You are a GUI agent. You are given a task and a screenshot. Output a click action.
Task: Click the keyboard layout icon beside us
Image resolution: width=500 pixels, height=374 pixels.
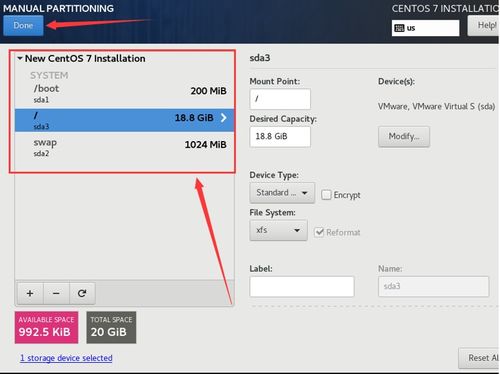tap(399, 28)
